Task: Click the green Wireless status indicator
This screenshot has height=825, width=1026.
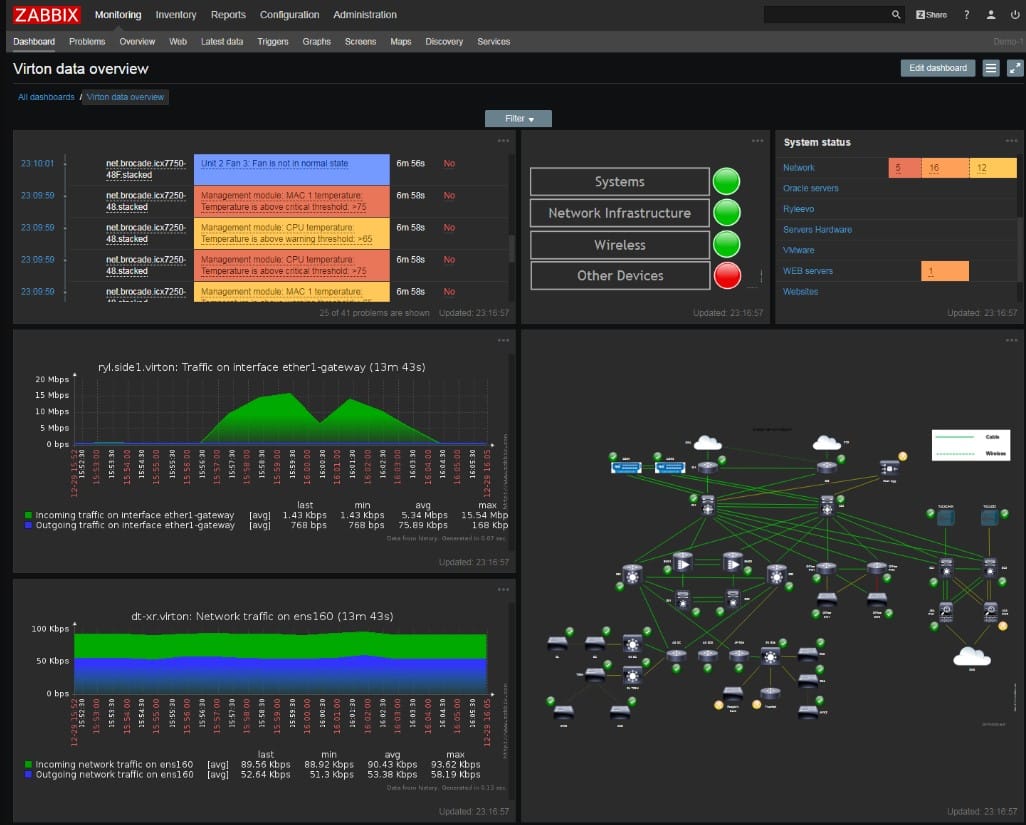Action: 726,244
